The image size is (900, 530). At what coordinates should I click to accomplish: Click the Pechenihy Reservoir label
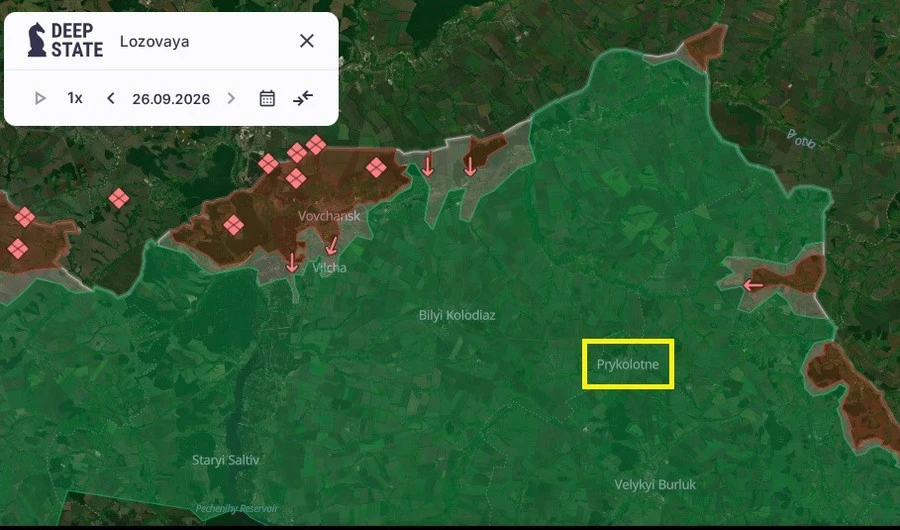(236, 509)
